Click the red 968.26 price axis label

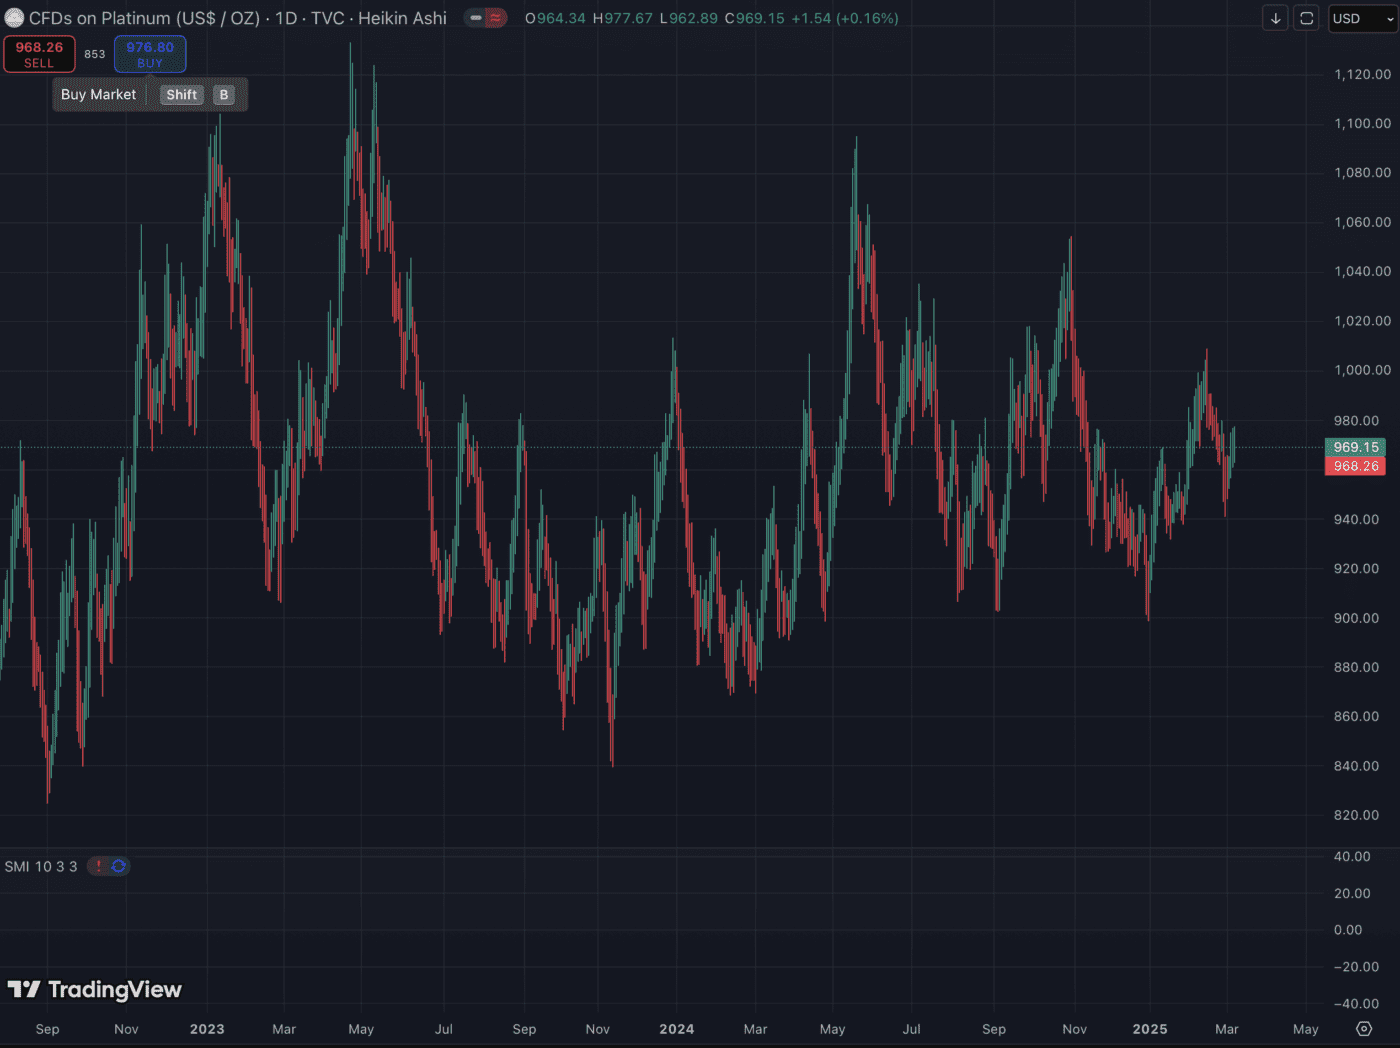tap(1355, 466)
